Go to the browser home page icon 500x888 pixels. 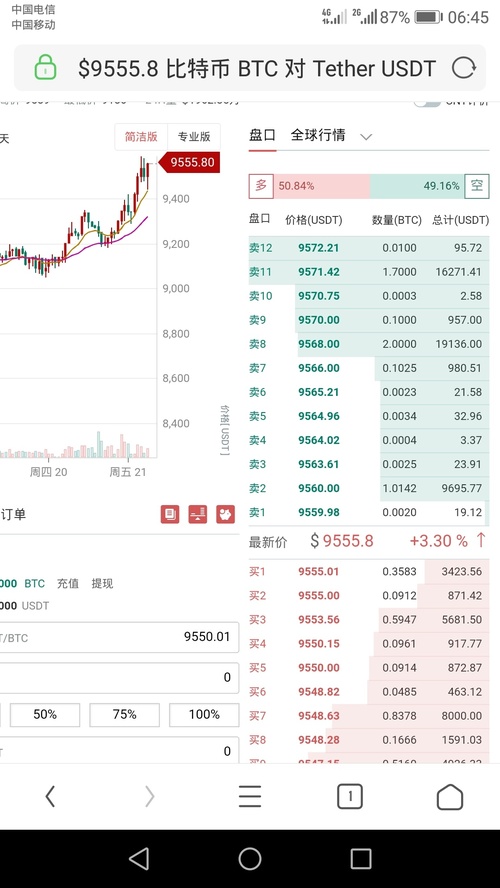tap(450, 796)
